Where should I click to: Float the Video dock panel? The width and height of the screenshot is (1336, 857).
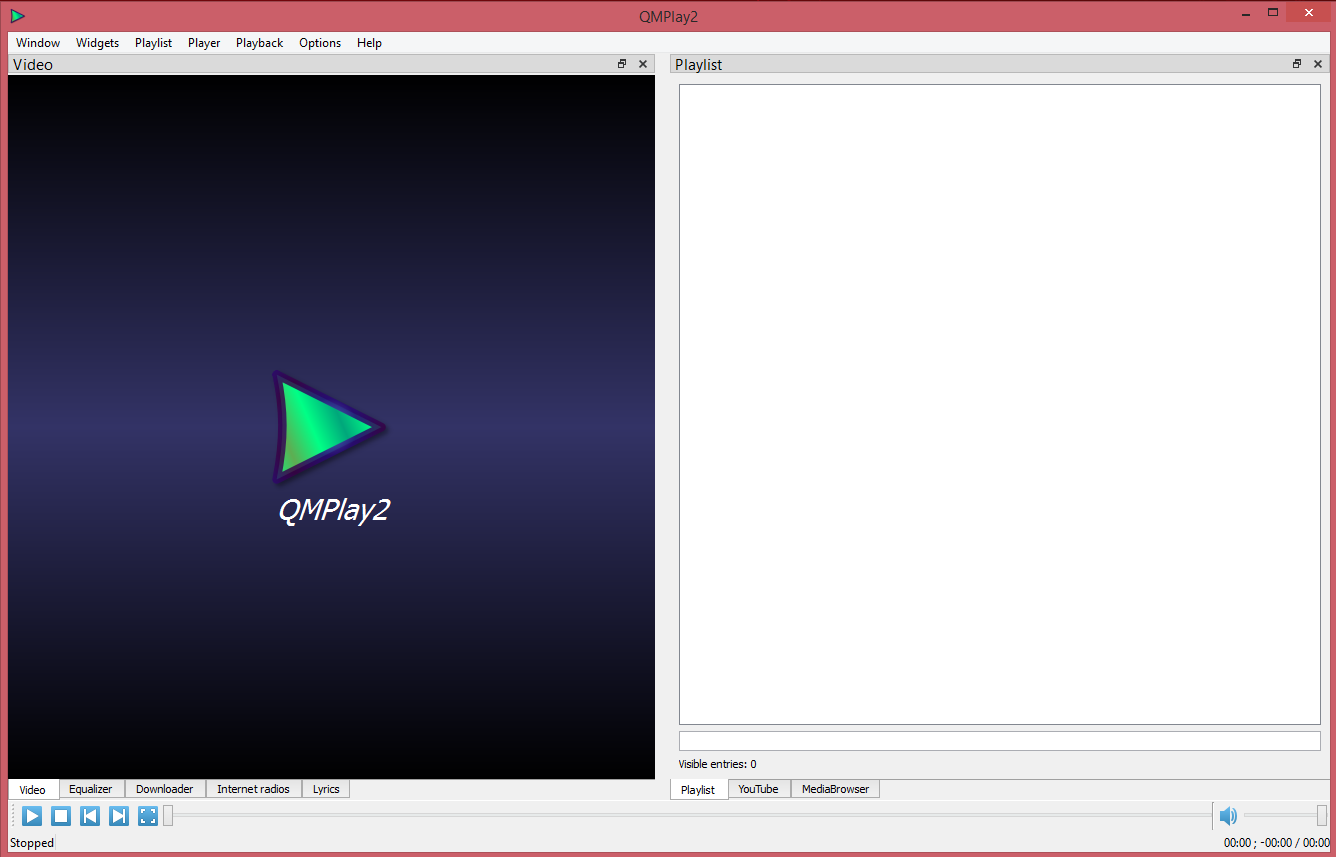click(x=622, y=64)
